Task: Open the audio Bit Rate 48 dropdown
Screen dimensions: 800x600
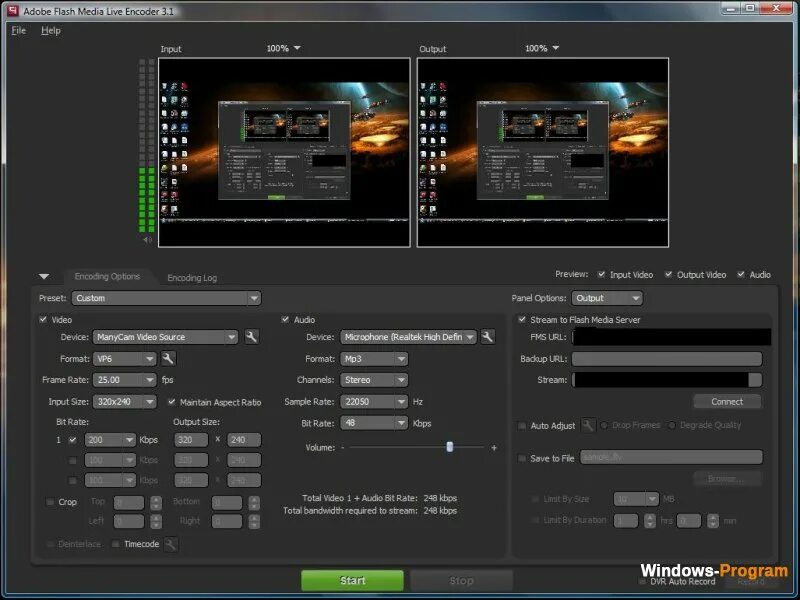Action: point(374,423)
